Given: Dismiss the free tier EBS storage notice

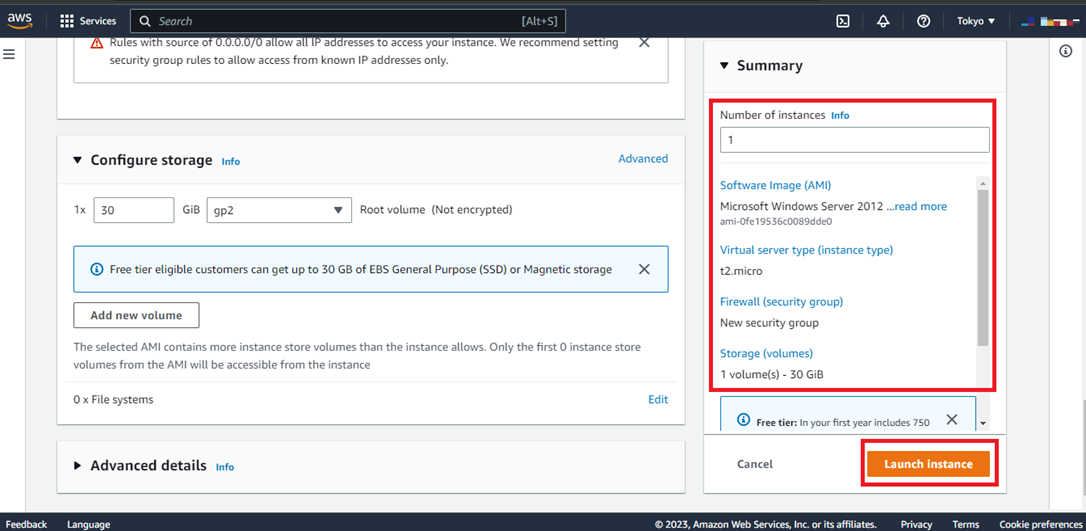Looking at the screenshot, I should [643, 269].
